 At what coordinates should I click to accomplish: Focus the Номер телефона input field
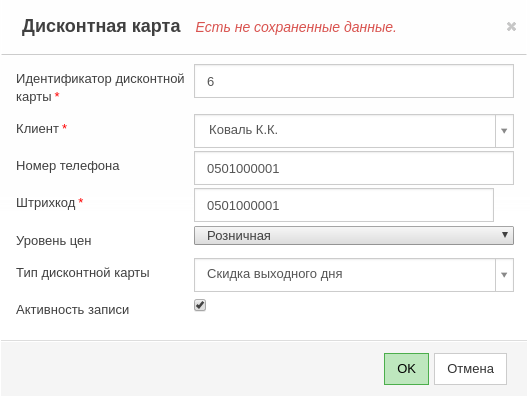354,168
